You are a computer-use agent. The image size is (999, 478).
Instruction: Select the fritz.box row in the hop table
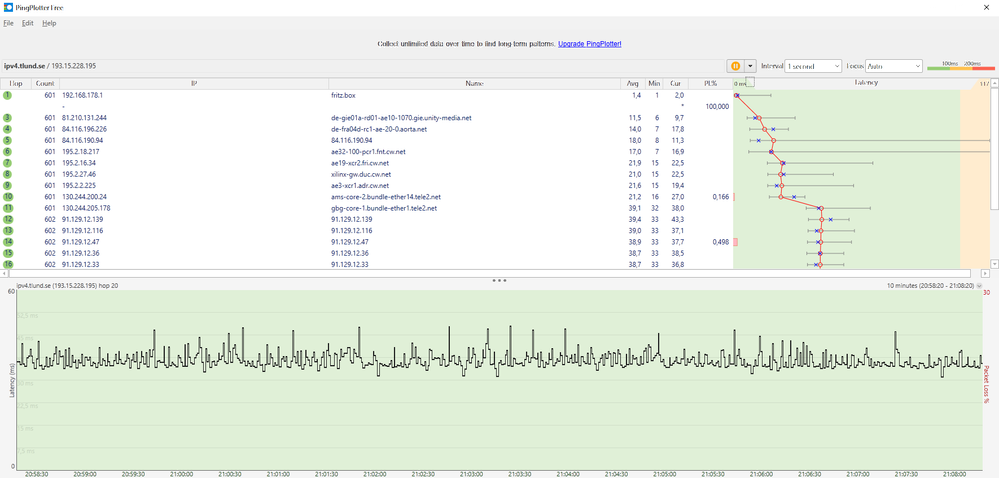pos(344,95)
